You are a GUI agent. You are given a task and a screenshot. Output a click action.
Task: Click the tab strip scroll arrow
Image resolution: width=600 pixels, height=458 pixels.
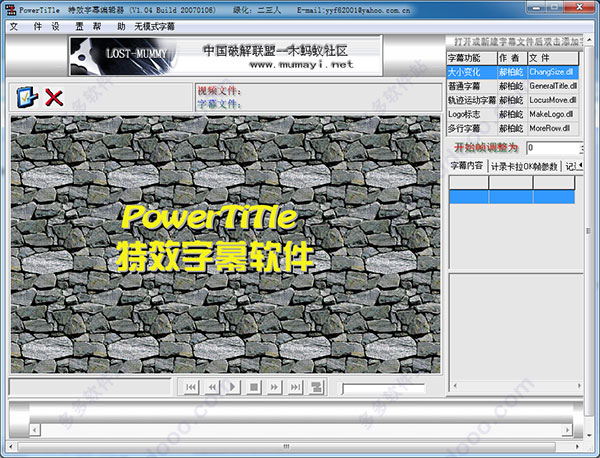[x=580, y=165]
